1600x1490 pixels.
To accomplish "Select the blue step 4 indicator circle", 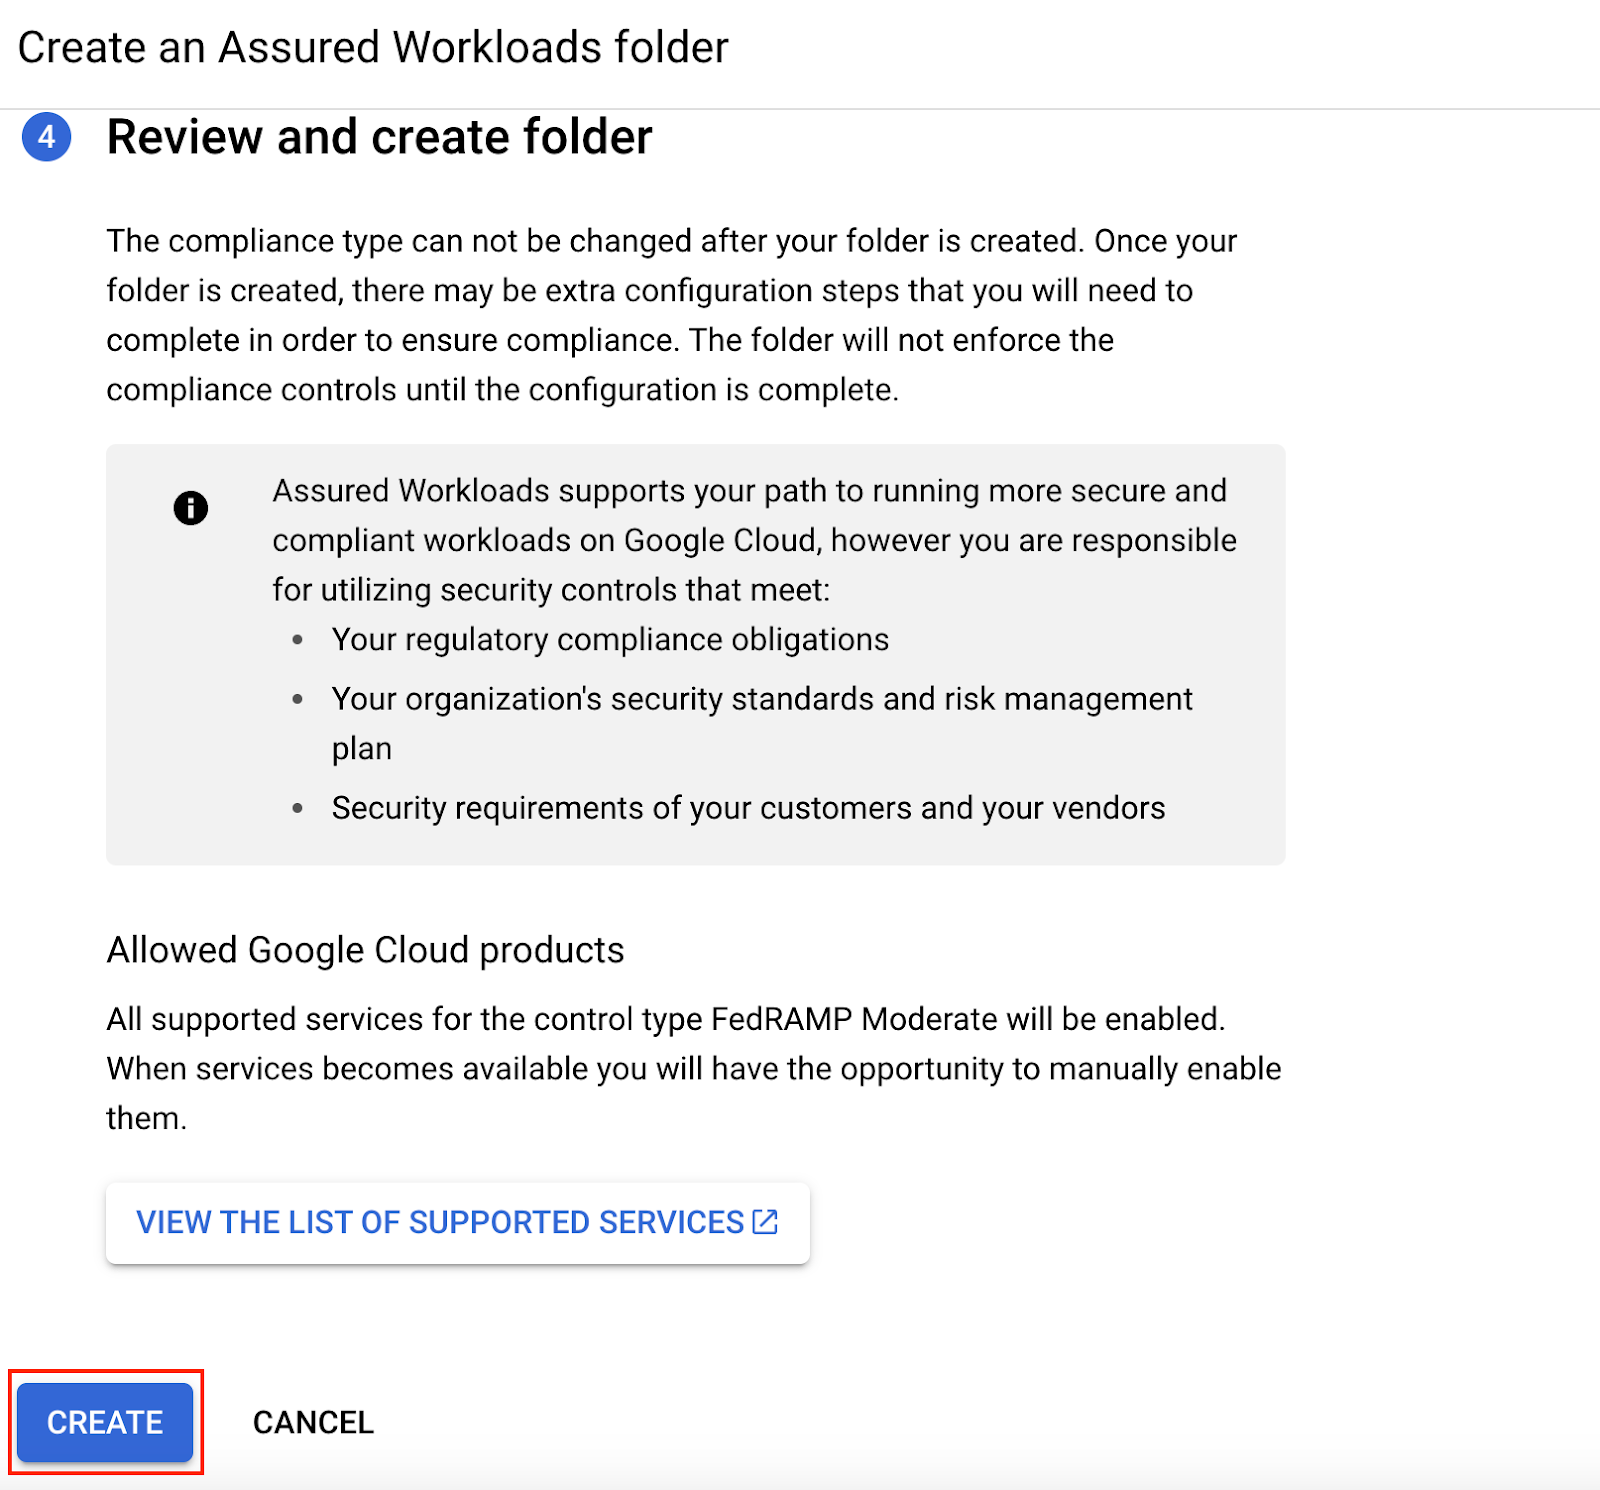I will pos(46,137).
